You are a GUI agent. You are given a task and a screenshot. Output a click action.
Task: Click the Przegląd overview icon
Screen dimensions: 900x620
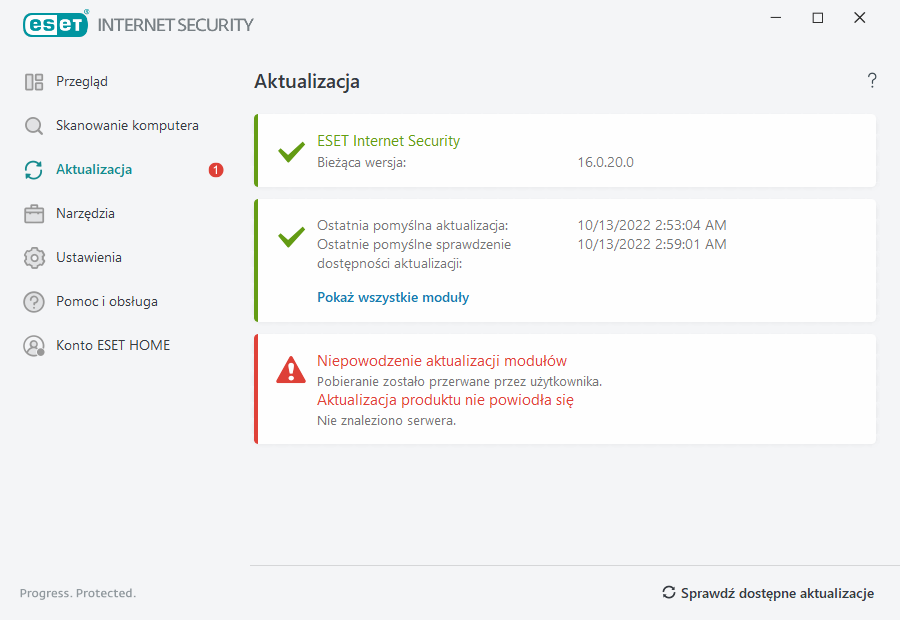pyautogui.click(x=34, y=82)
